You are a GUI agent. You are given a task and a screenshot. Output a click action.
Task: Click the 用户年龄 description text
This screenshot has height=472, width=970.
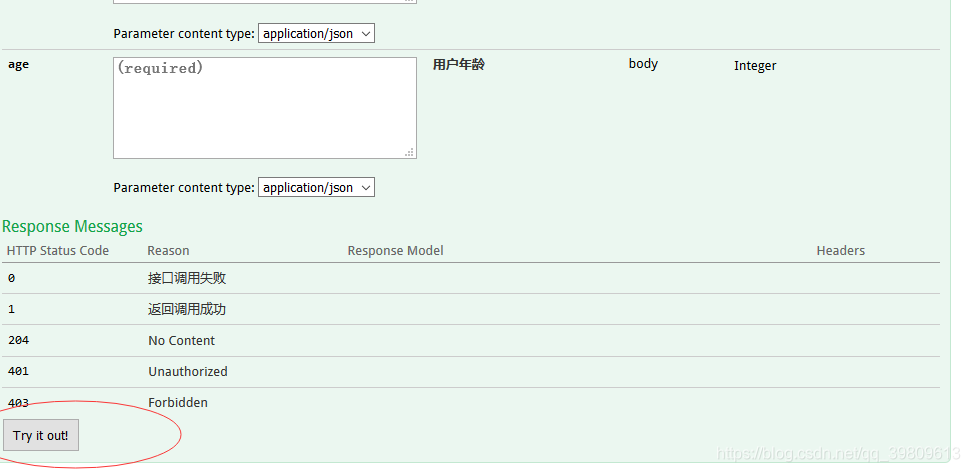click(x=458, y=64)
